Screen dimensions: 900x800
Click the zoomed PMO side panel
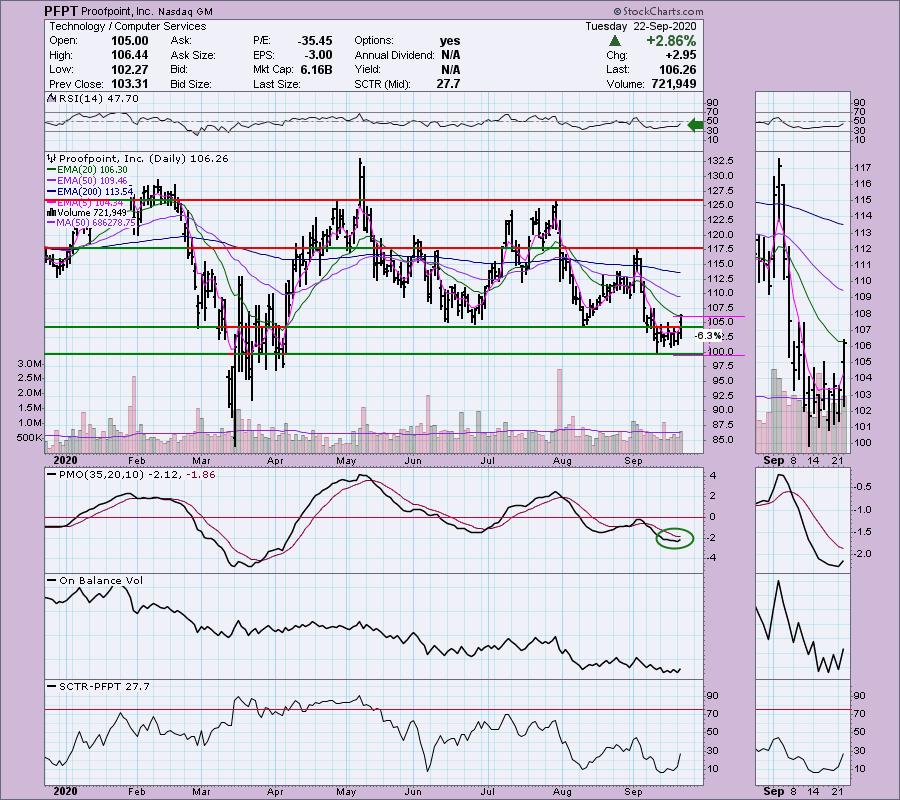802,521
